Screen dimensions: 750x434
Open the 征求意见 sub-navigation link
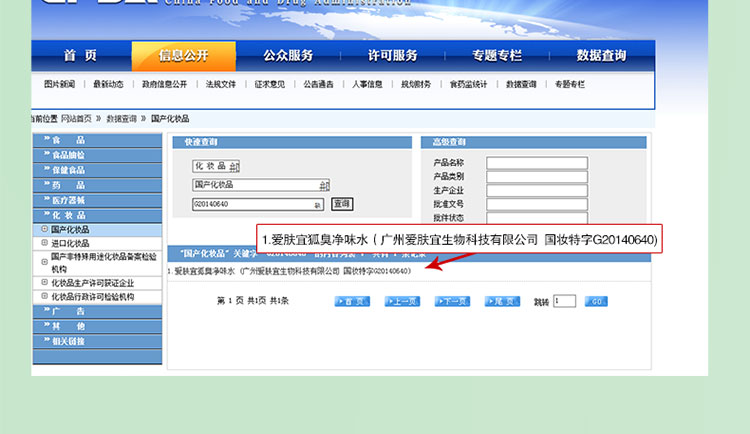(x=270, y=84)
